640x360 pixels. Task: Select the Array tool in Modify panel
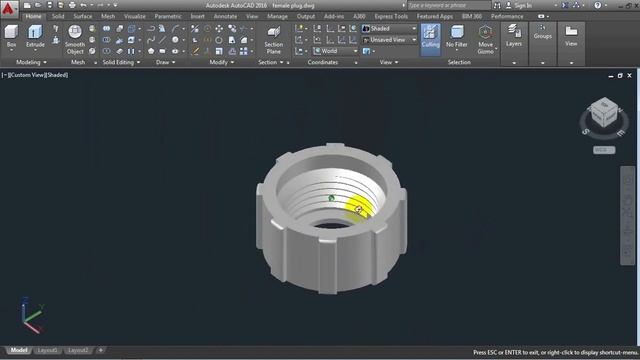click(x=244, y=51)
